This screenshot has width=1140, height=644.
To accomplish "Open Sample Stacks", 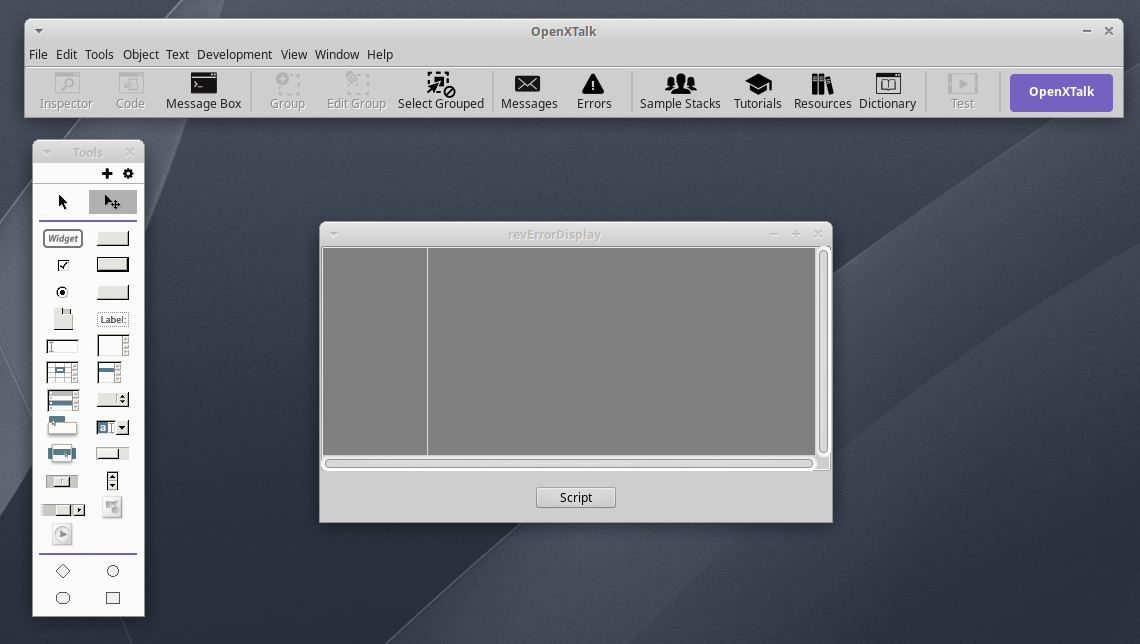I will 680,92.
